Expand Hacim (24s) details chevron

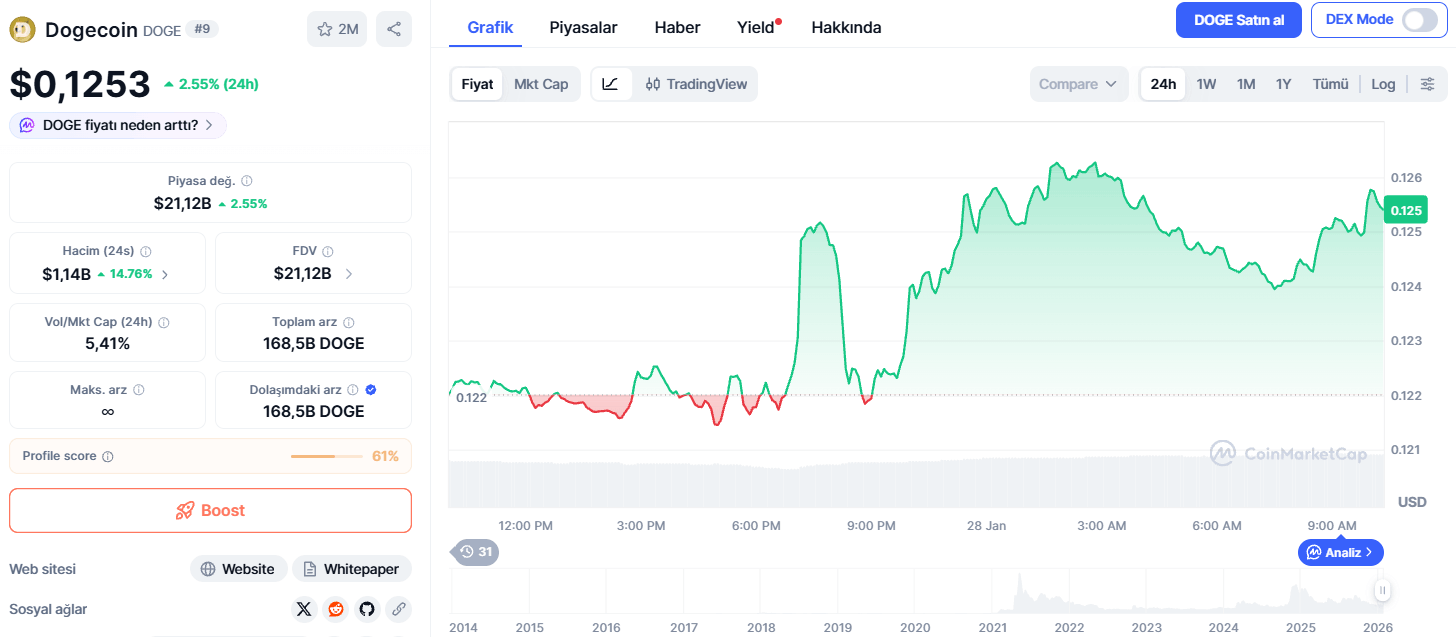click(x=165, y=274)
